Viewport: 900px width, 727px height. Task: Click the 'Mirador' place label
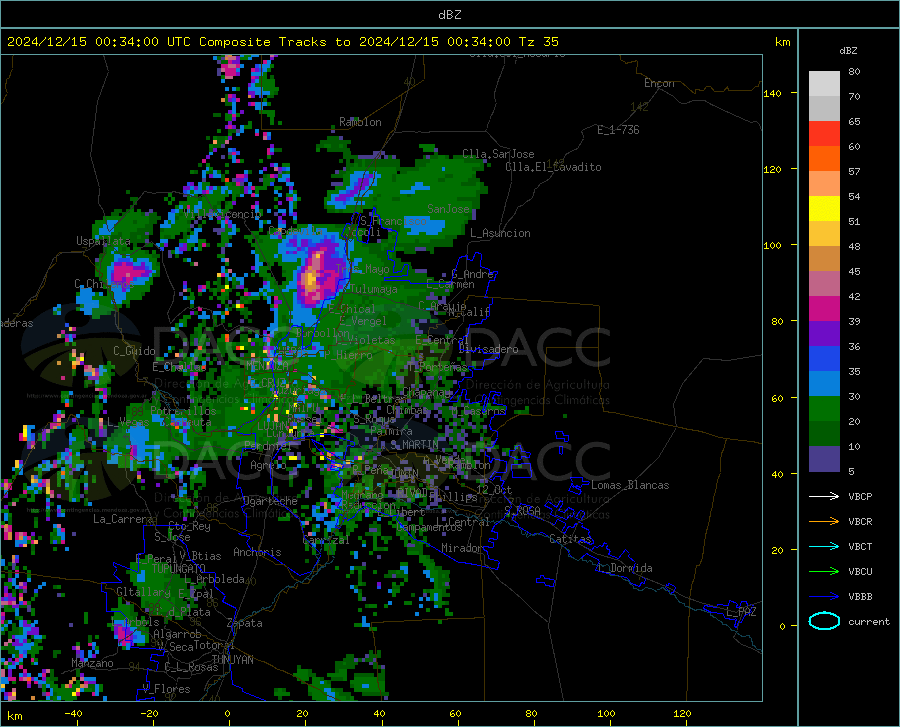tap(462, 548)
